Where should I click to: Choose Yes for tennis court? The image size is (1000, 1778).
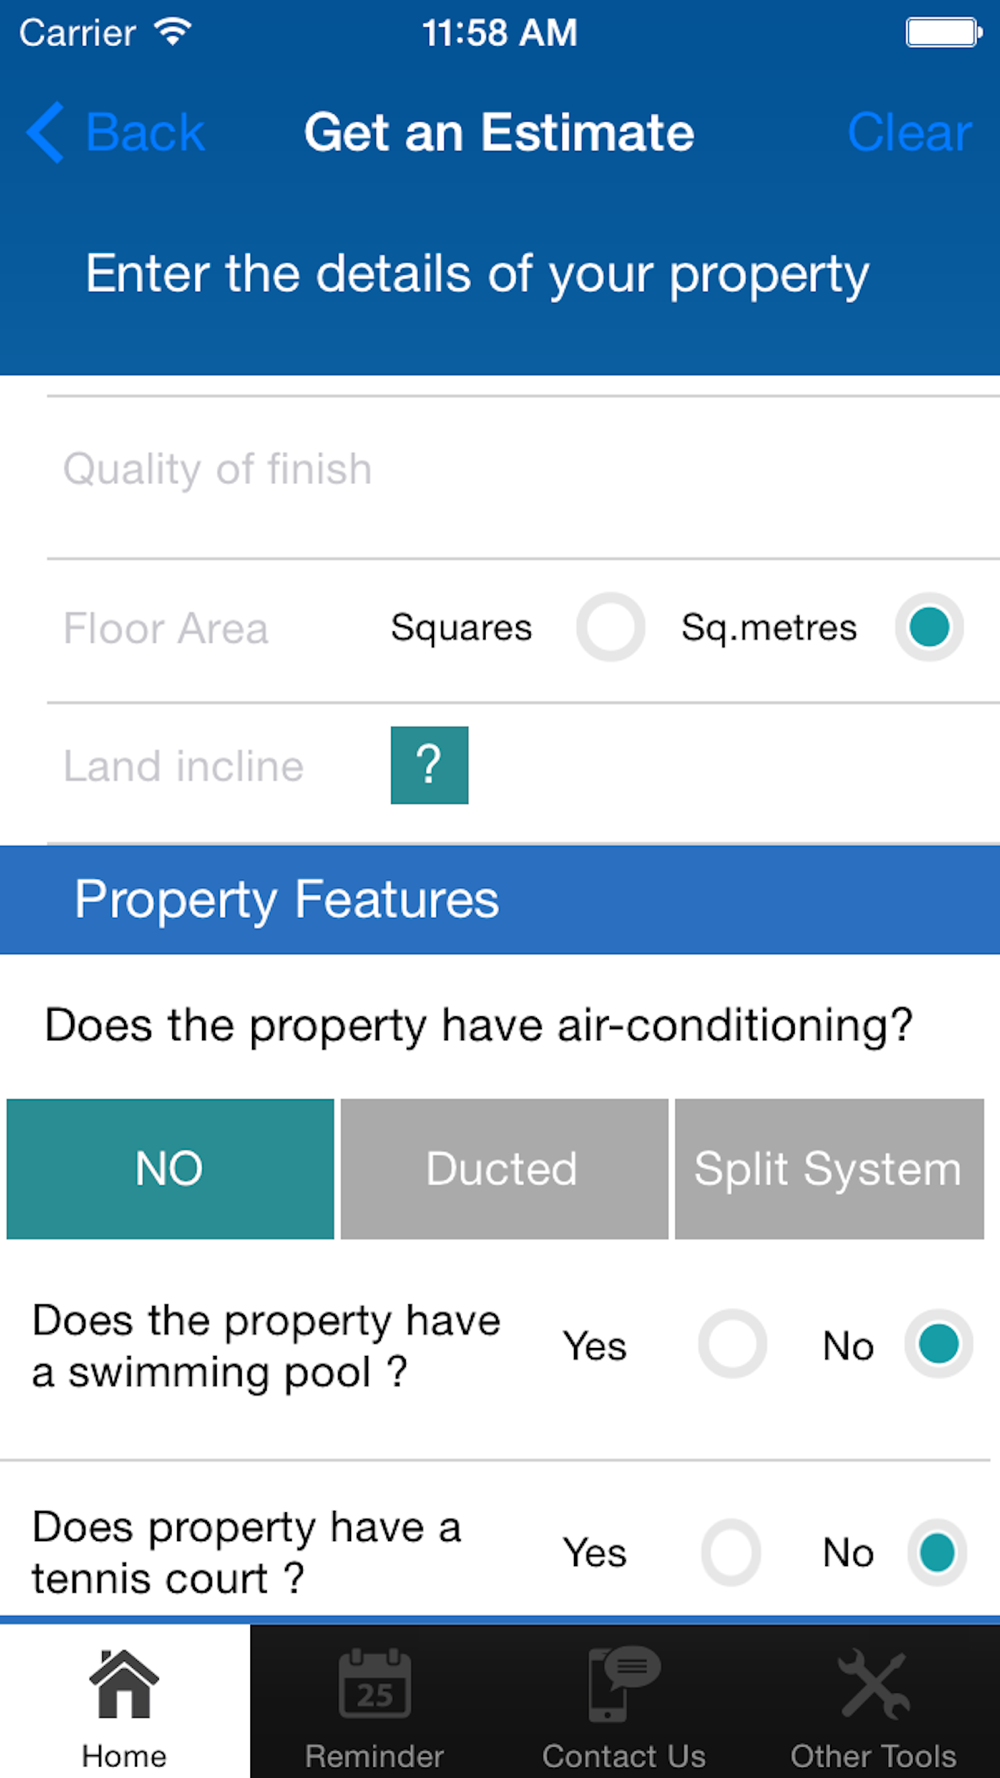click(731, 1552)
